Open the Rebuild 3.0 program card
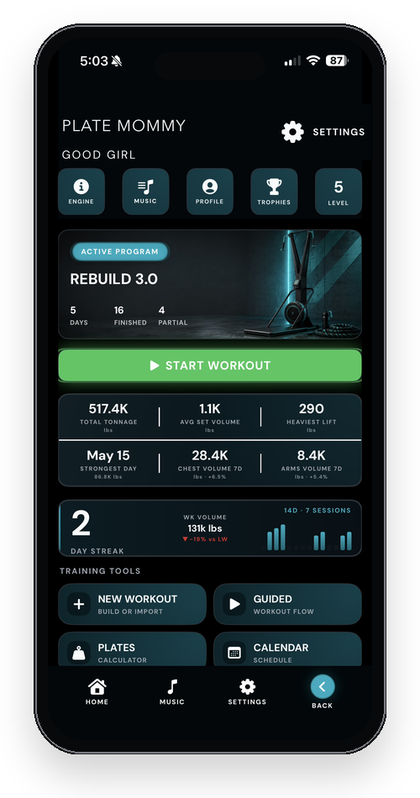The image size is (420, 798). [x=210, y=284]
